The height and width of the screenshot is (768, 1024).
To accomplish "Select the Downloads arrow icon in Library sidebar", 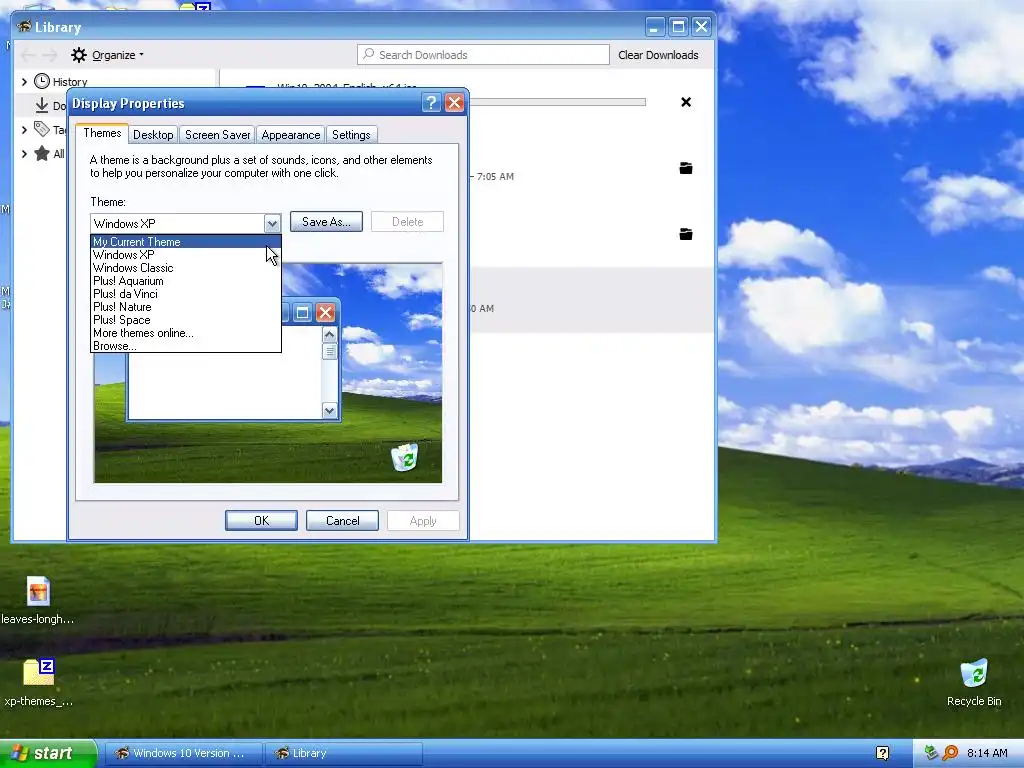I will [42, 105].
